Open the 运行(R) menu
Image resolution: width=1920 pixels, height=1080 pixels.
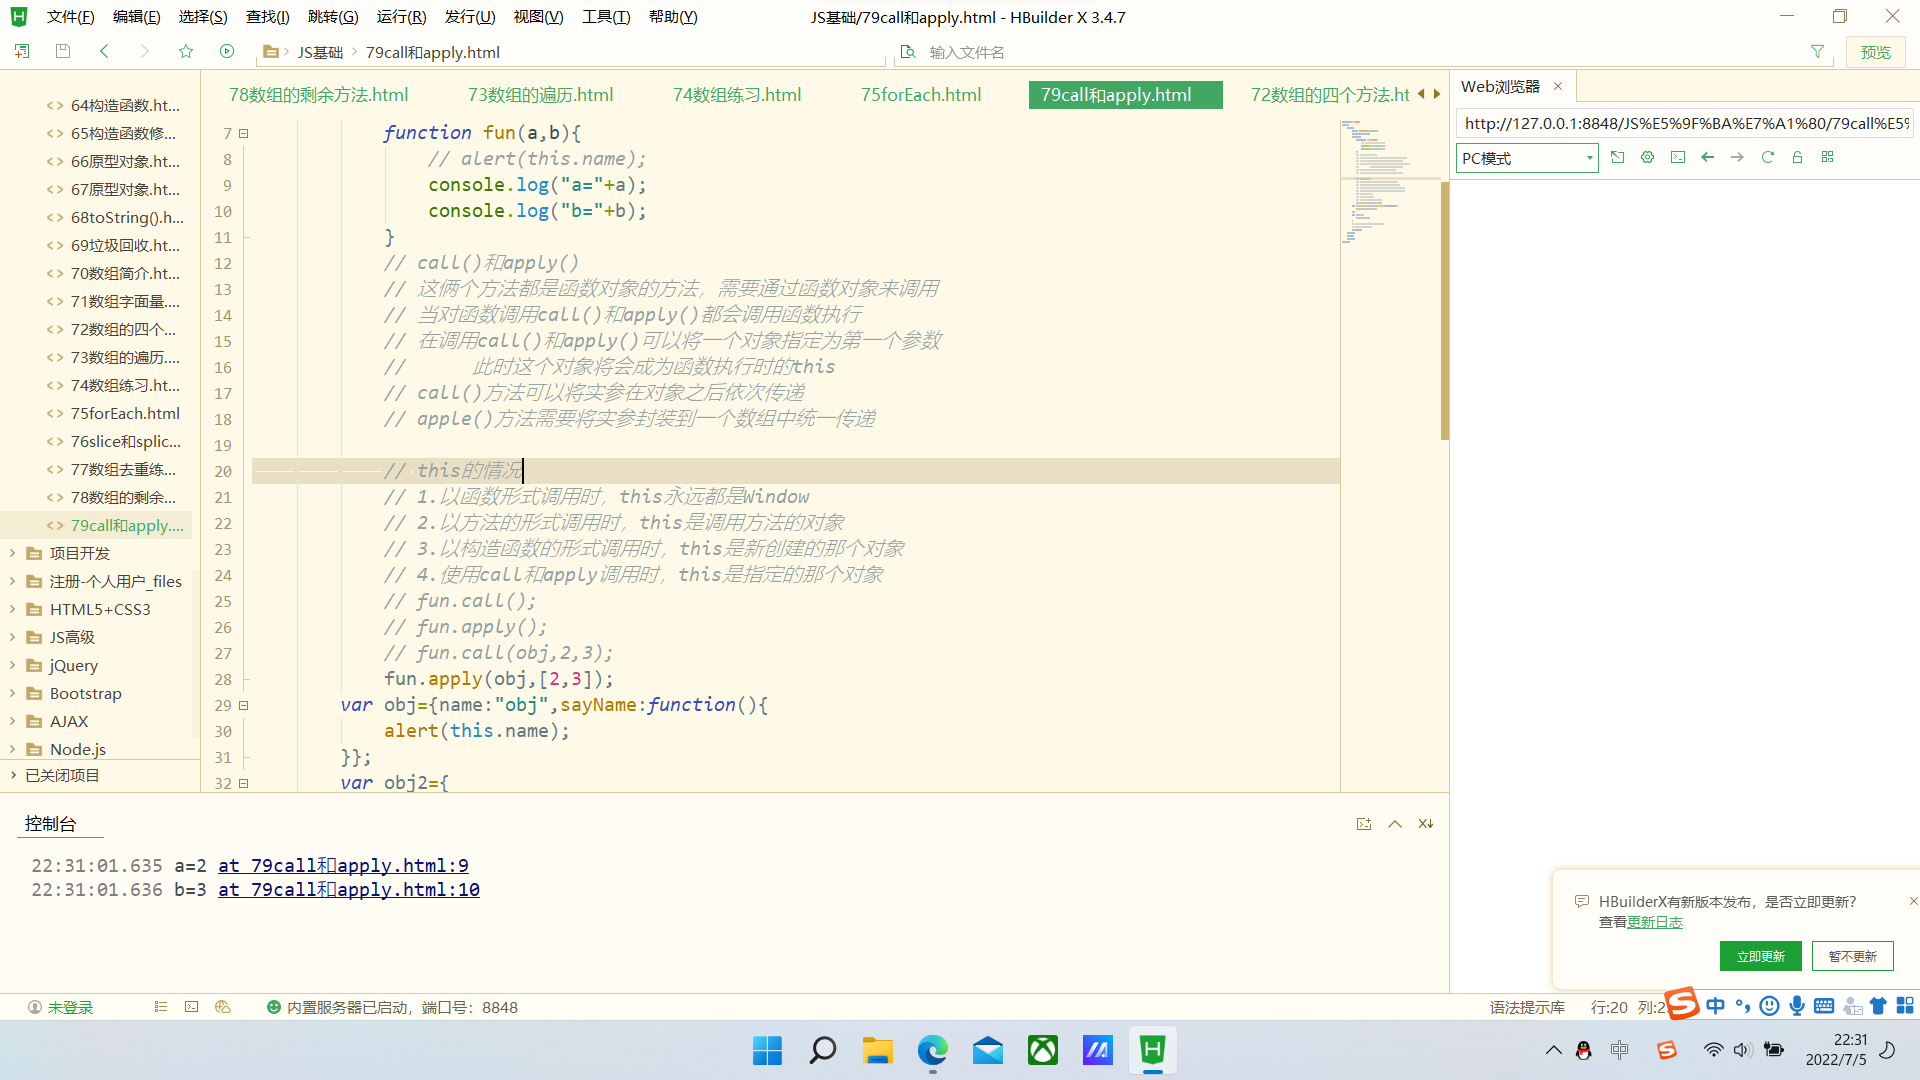click(x=401, y=16)
